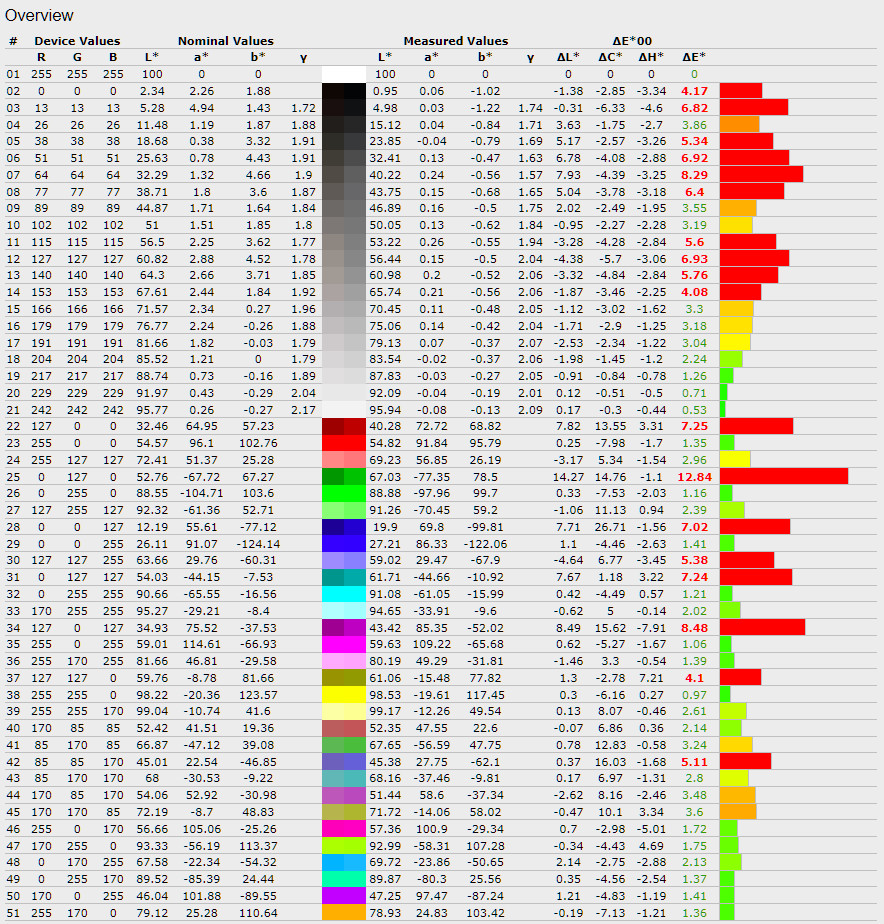Click the Measured Values column header
The image size is (884, 924).
[x=455, y=41]
